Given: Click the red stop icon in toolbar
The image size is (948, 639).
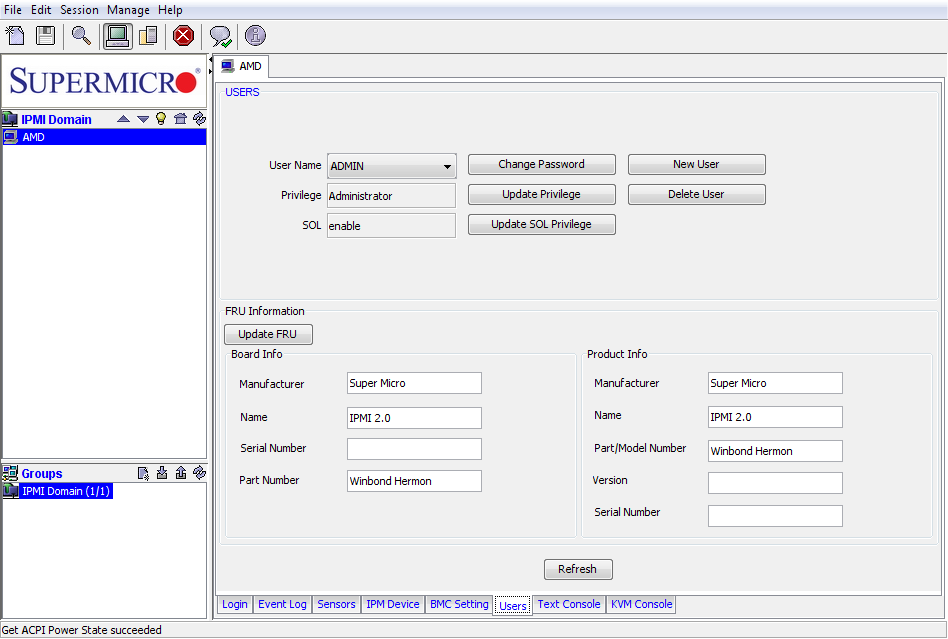Looking at the screenshot, I should 183,36.
